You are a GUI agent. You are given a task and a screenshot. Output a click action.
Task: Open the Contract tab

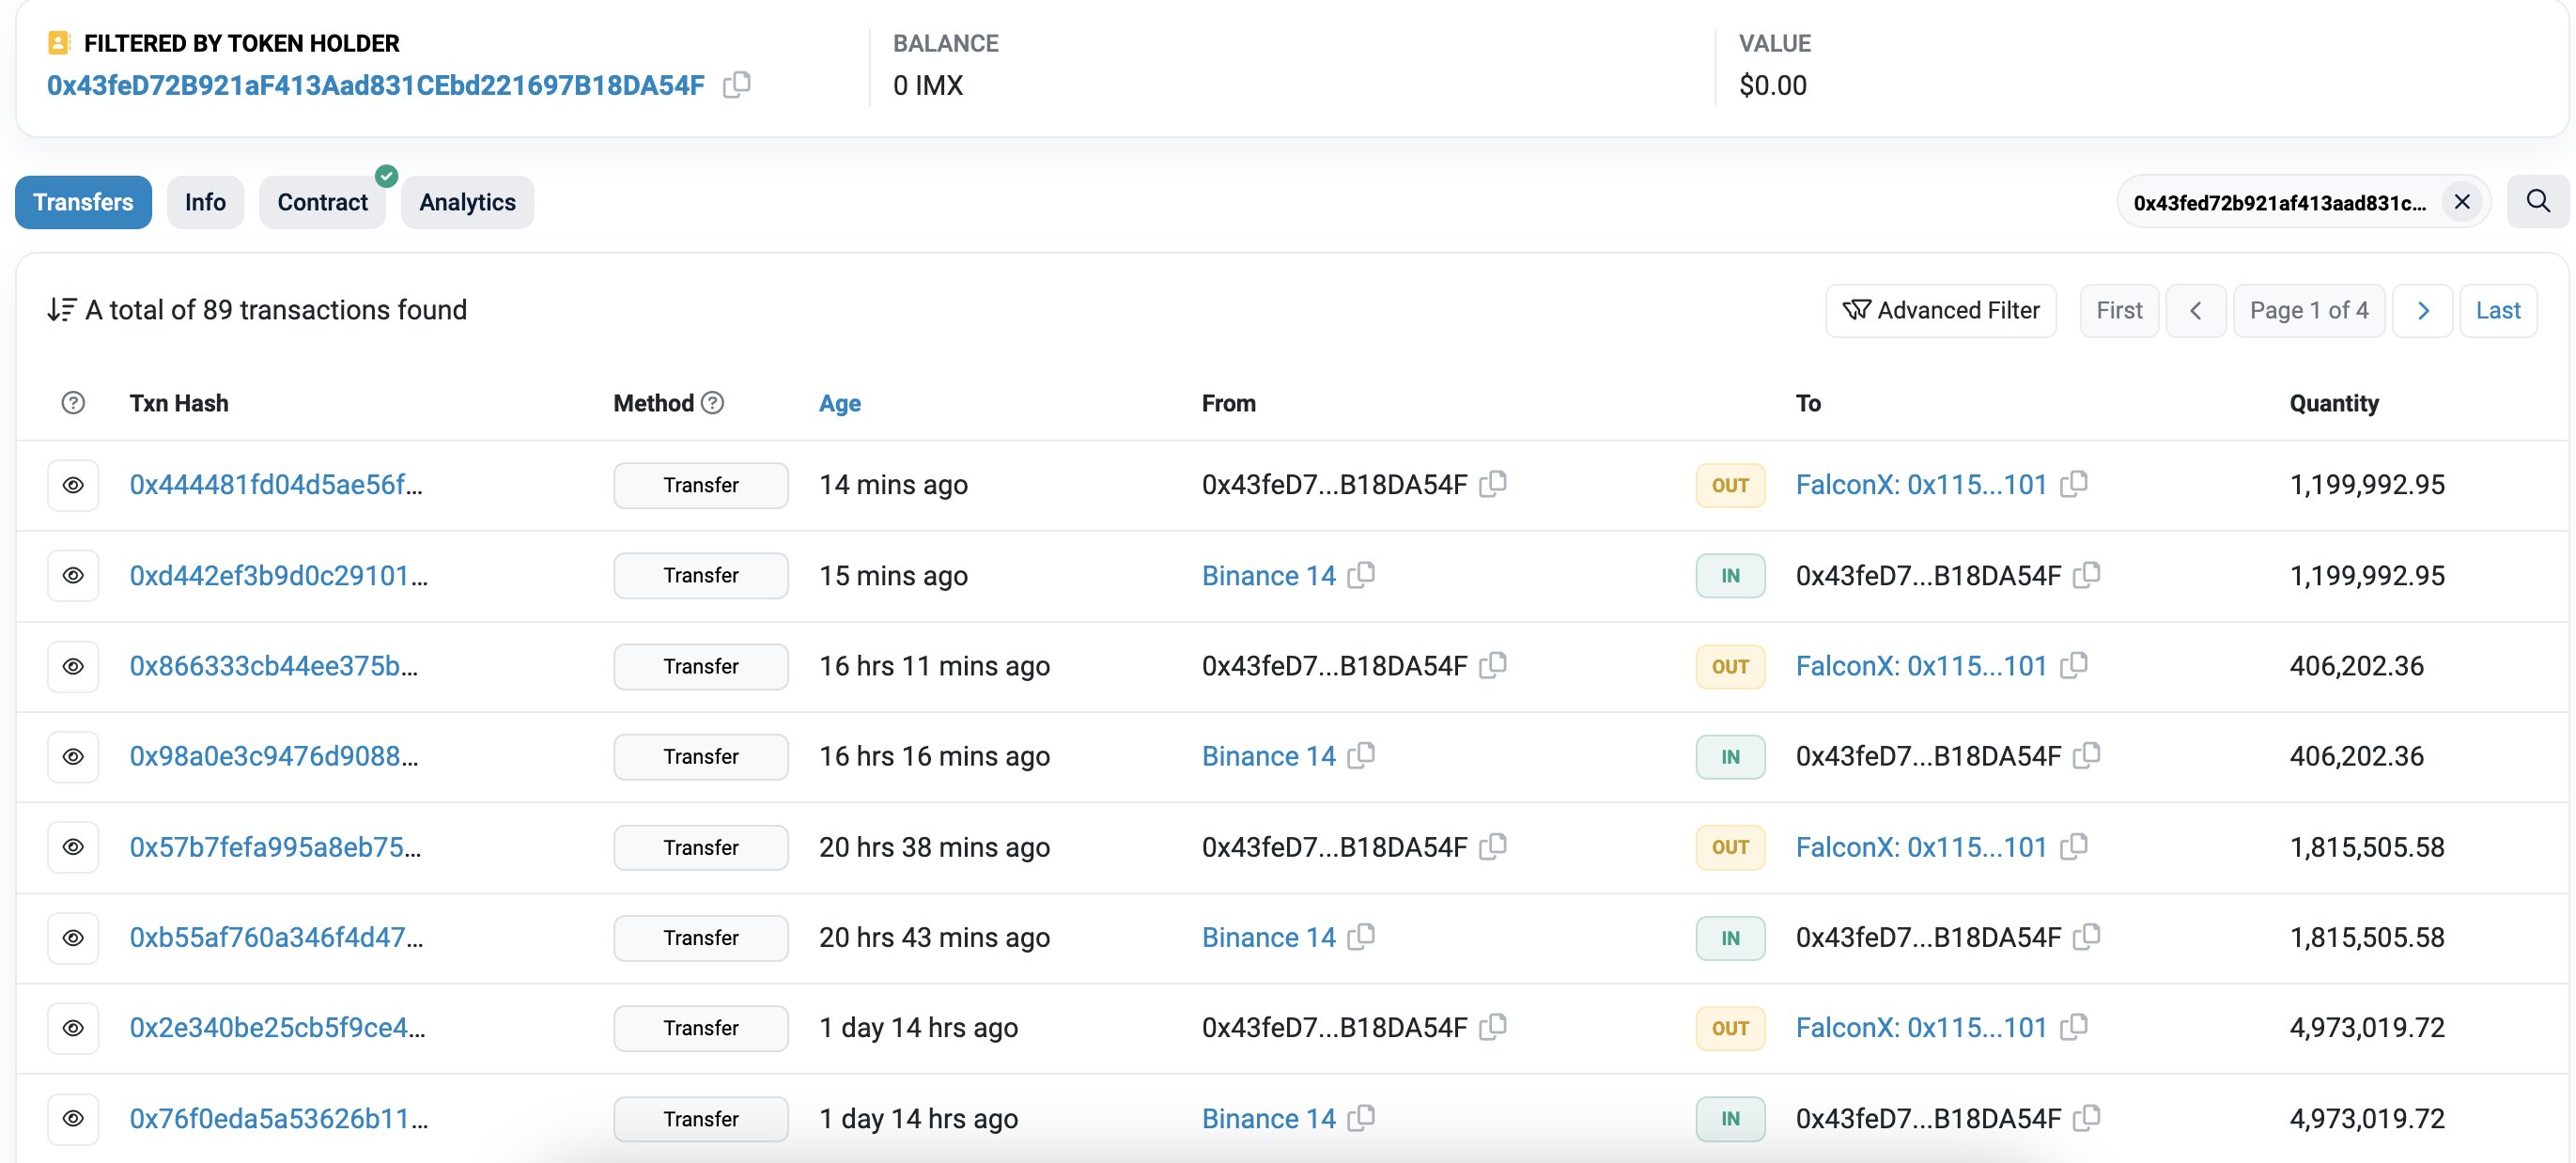[322, 202]
